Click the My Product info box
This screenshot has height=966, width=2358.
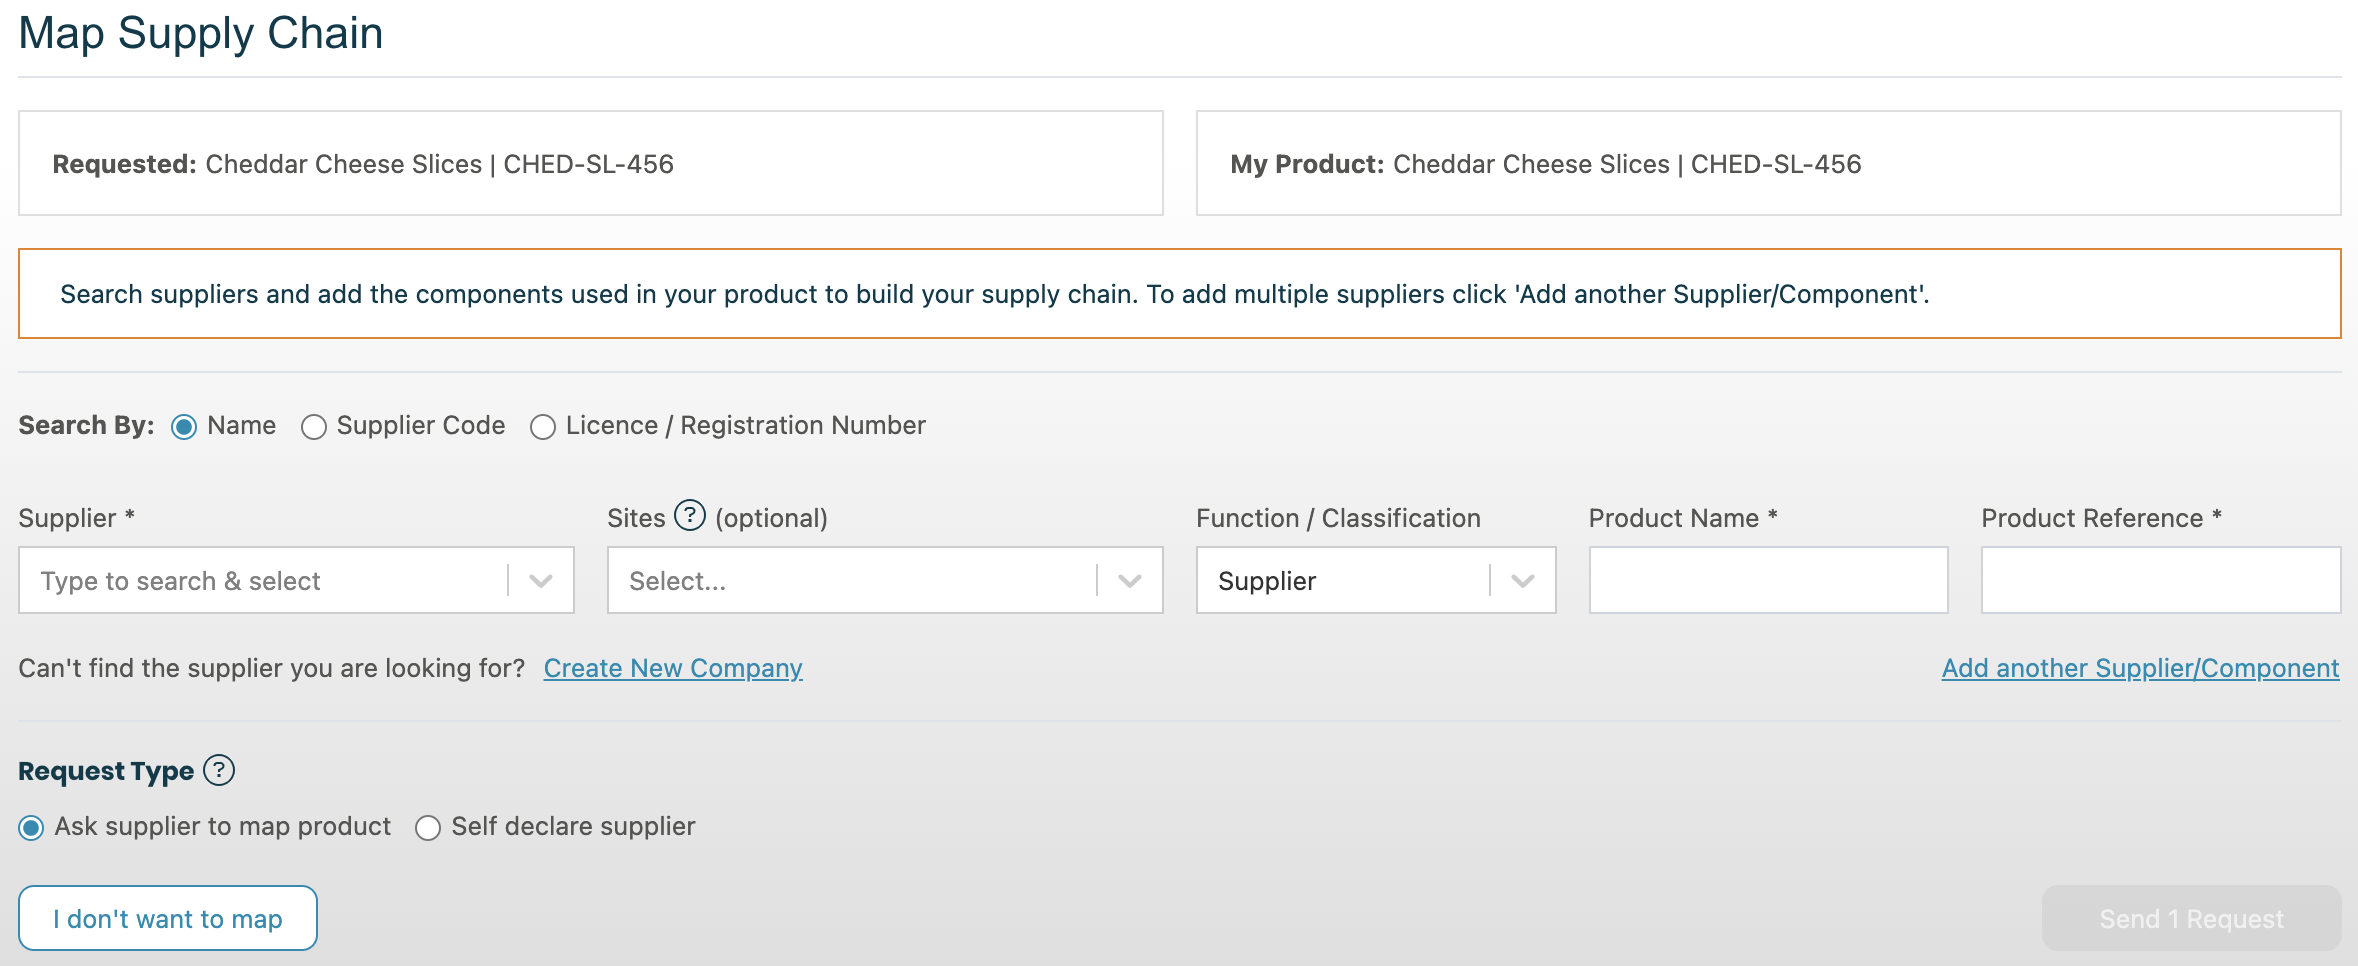[1768, 163]
